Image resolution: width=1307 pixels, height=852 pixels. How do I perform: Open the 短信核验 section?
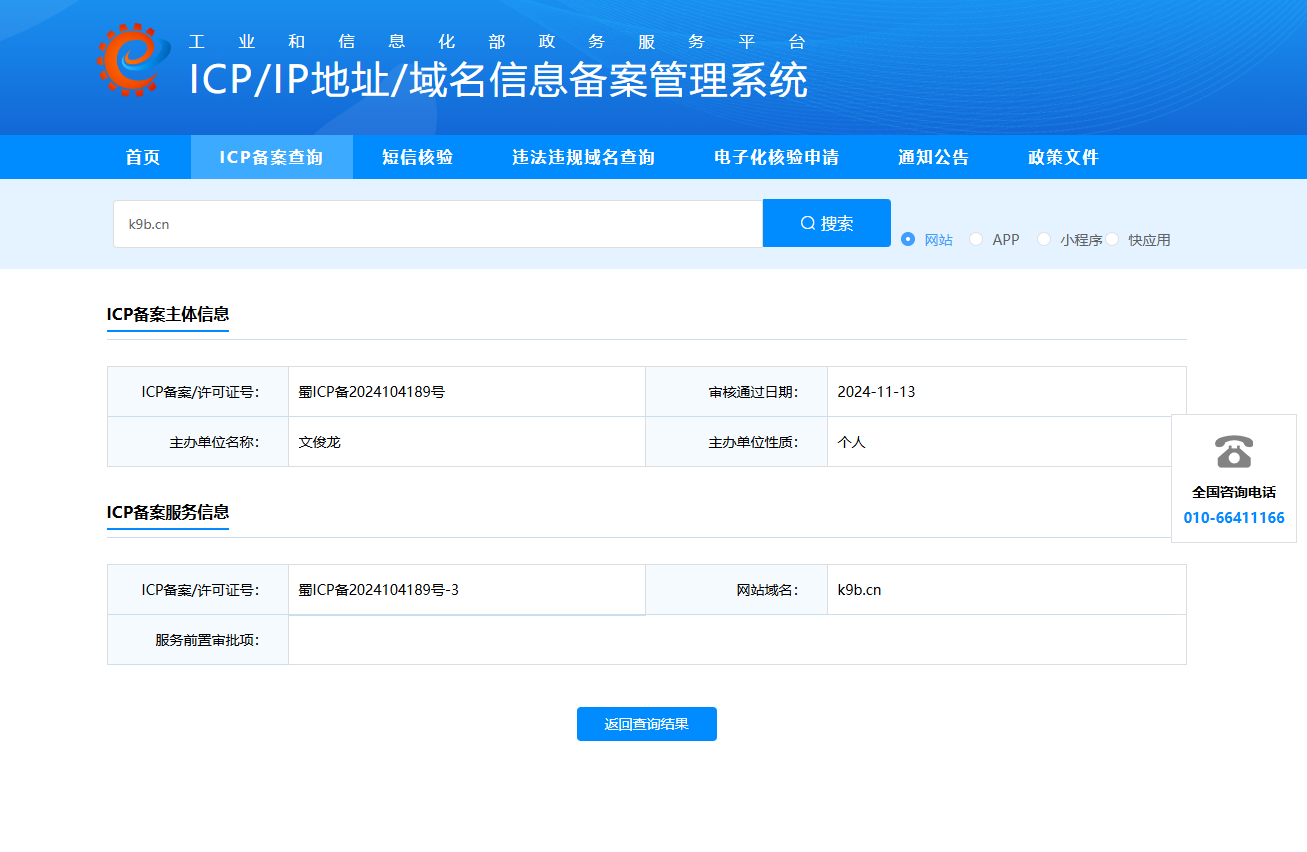pos(416,157)
